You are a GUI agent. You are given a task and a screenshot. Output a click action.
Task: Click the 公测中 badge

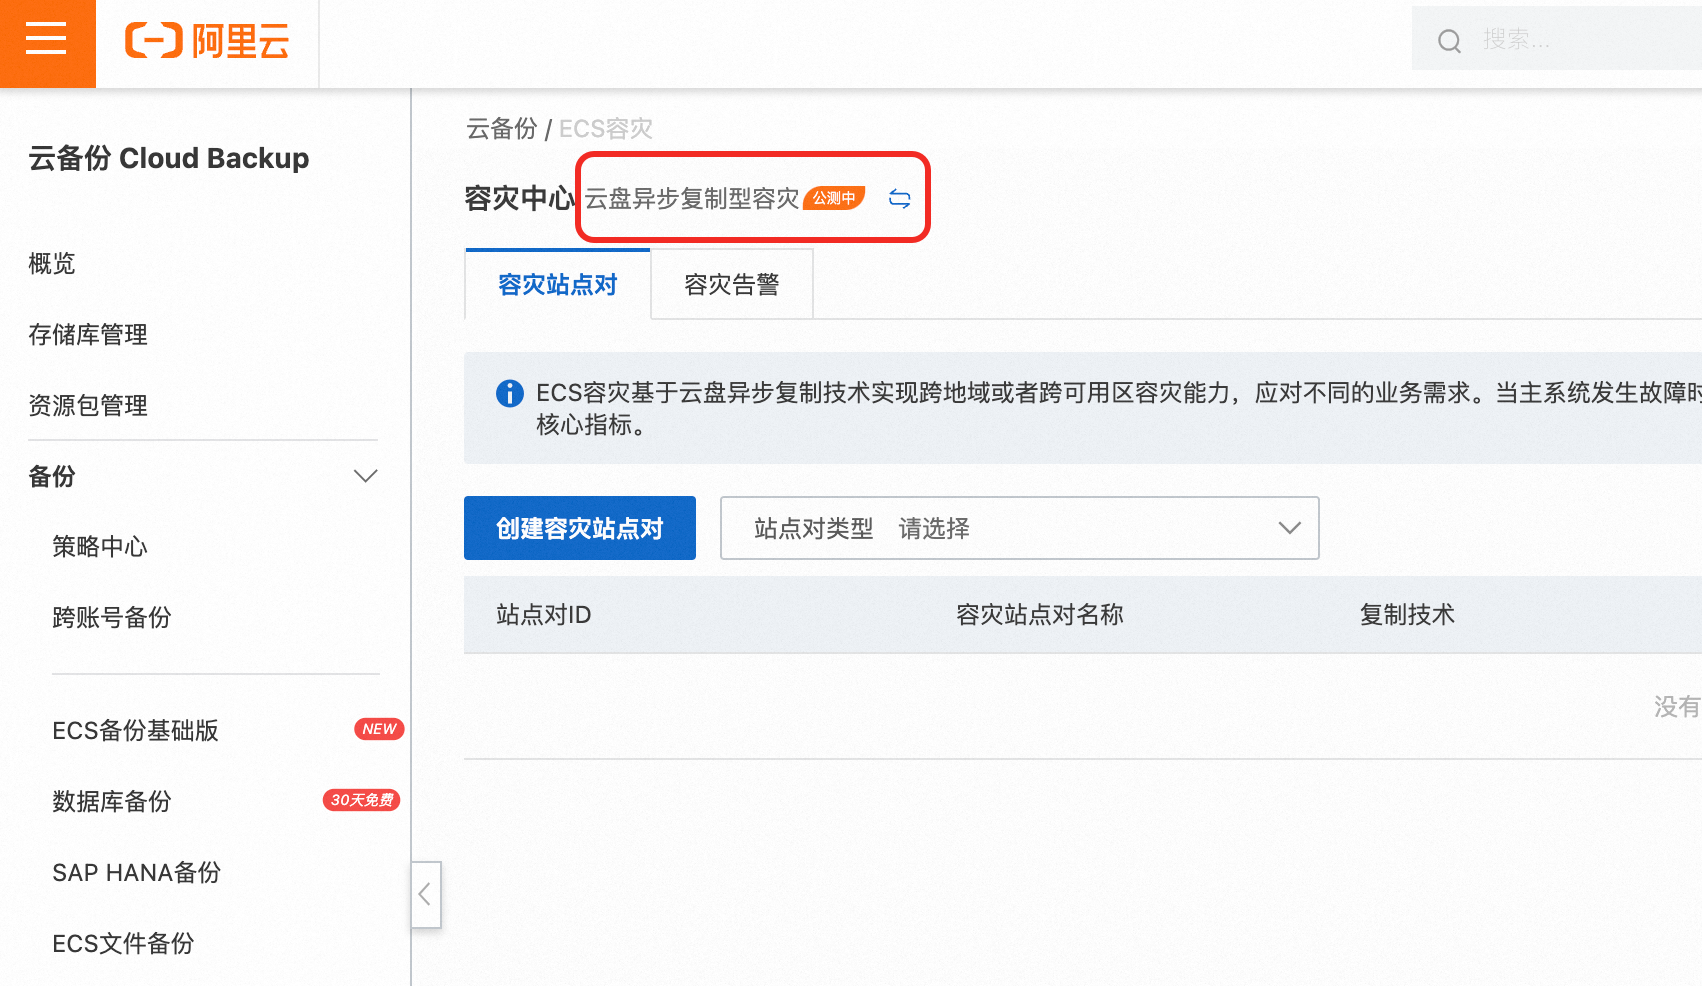[834, 198]
